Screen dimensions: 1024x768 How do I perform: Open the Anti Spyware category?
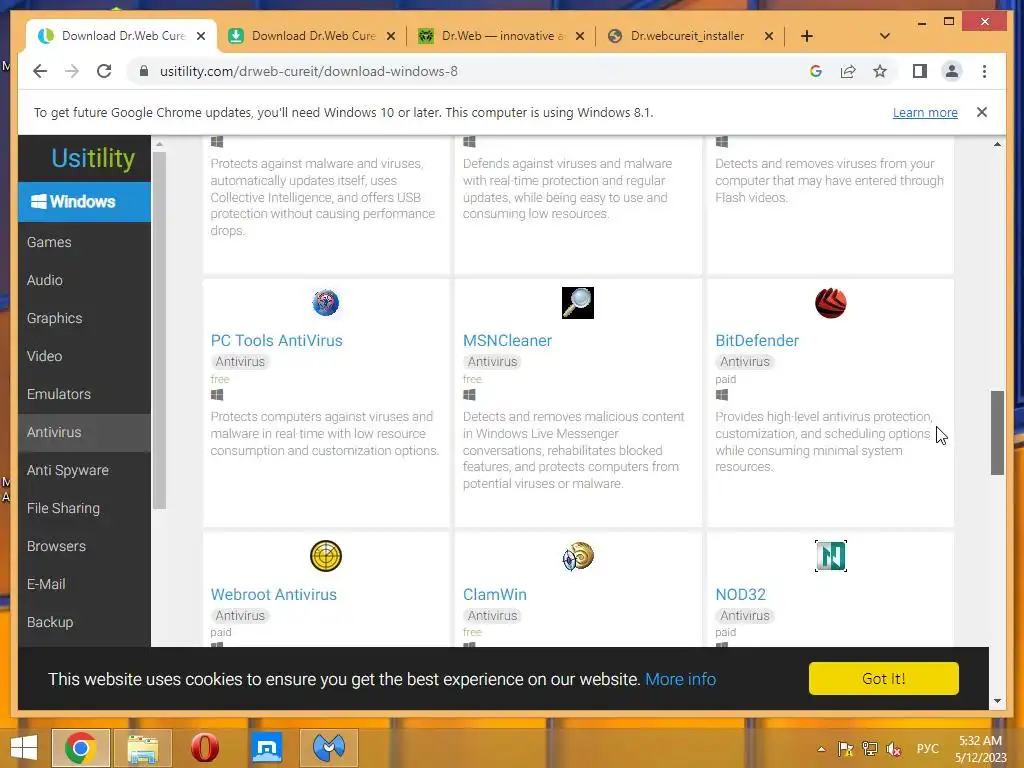click(84, 470)
